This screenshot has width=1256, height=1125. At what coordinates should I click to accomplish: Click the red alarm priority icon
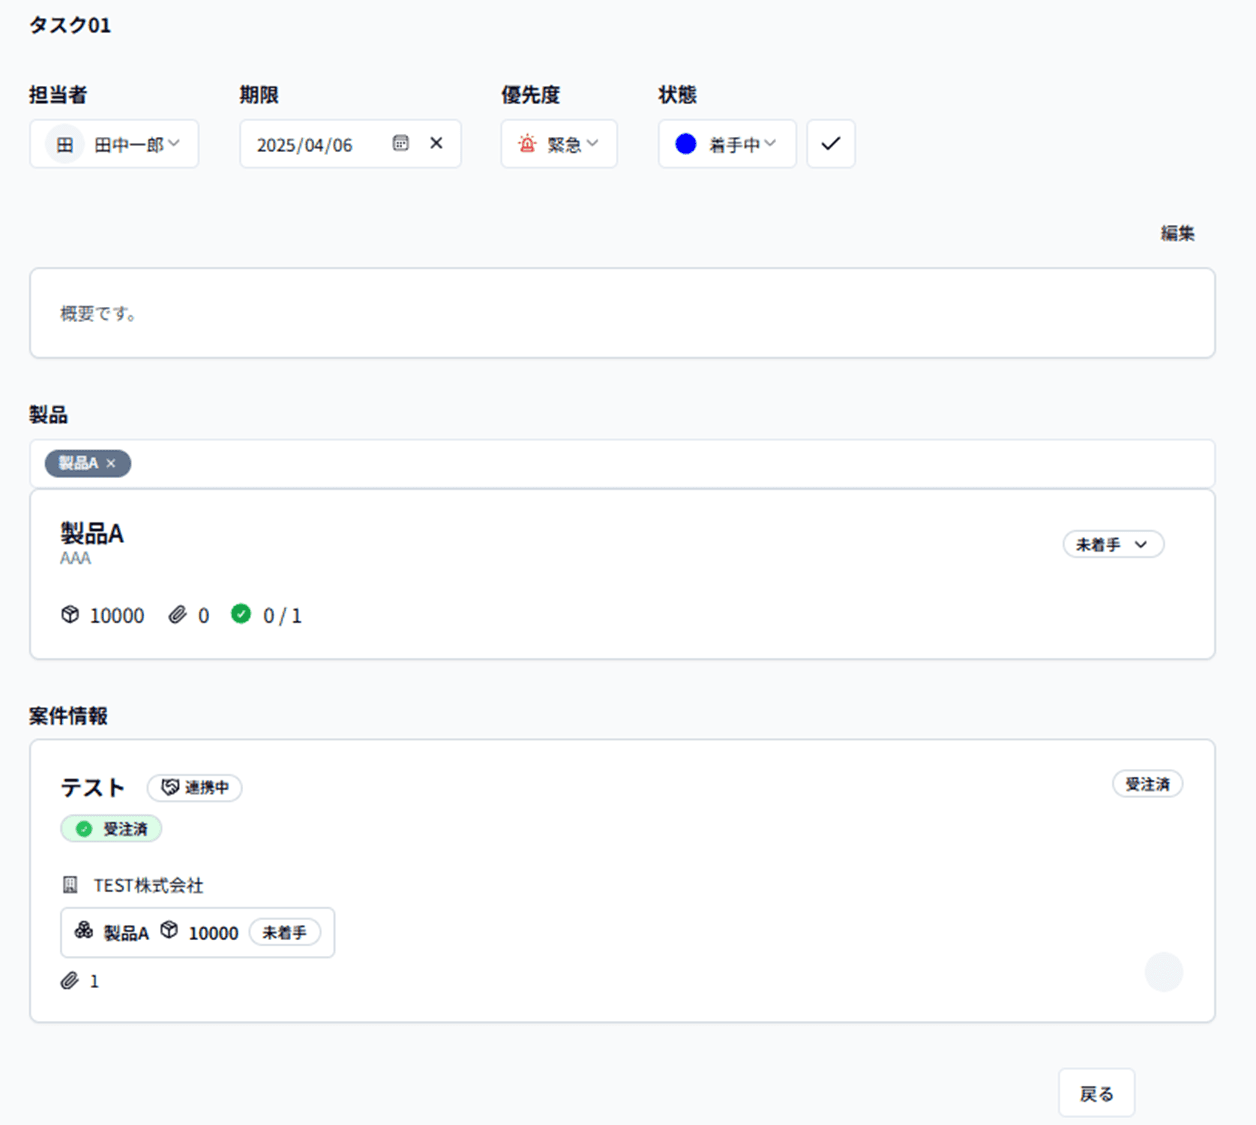(x=527, y=144)
